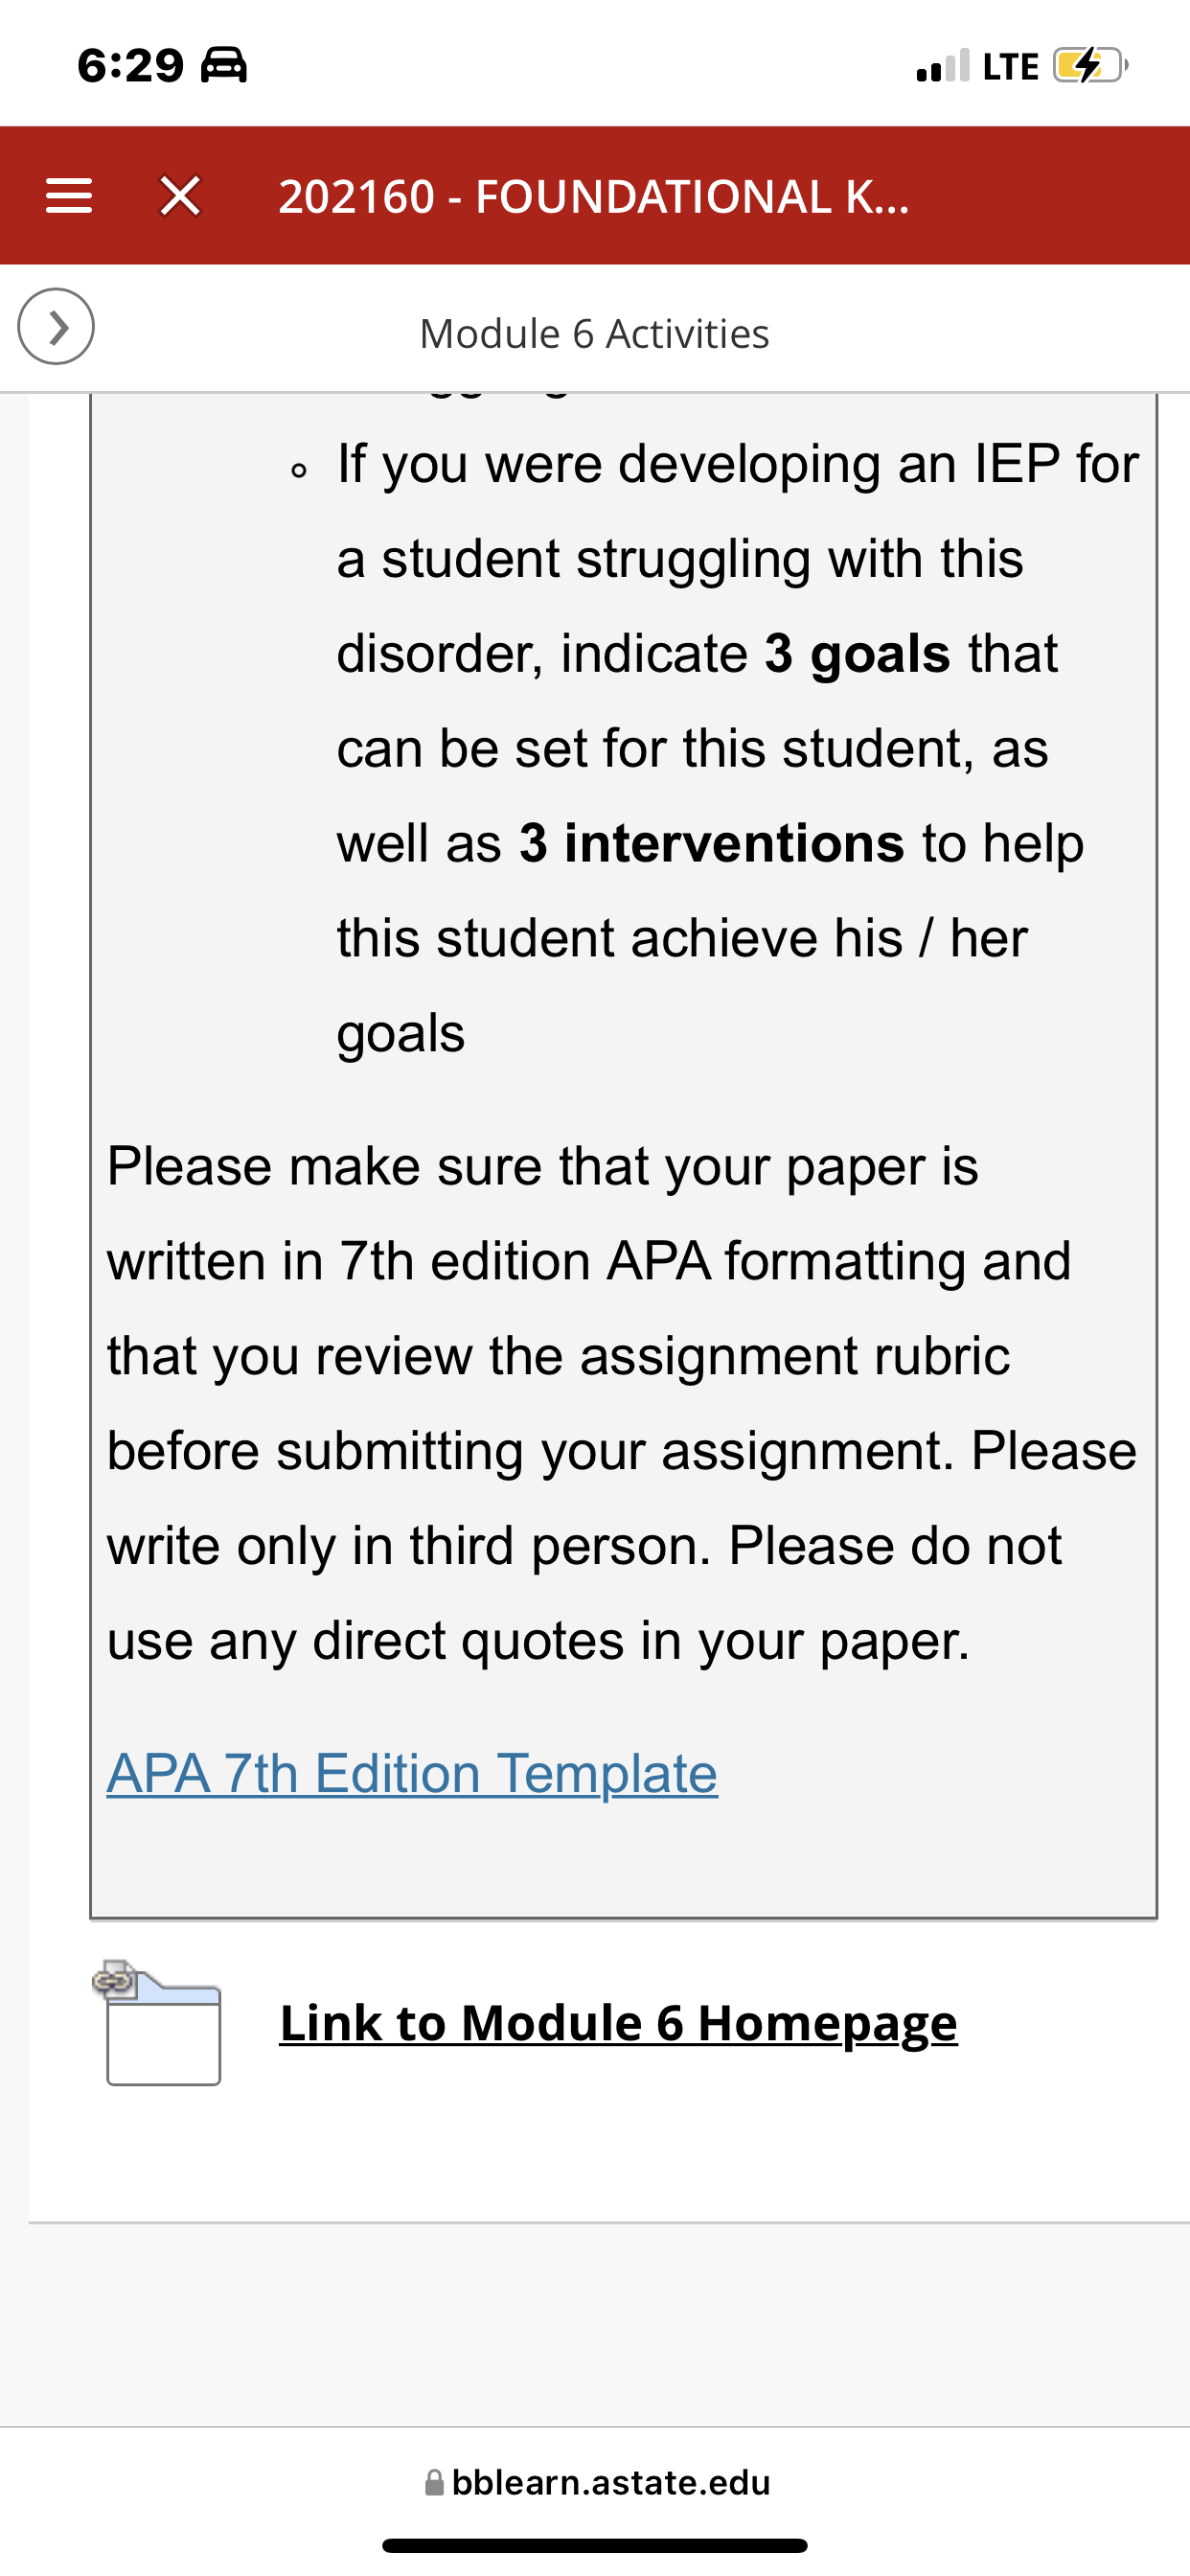Screen dimensions: 1190x2576
Task: Tap the car driving-mode status icon
Action: 224,66
